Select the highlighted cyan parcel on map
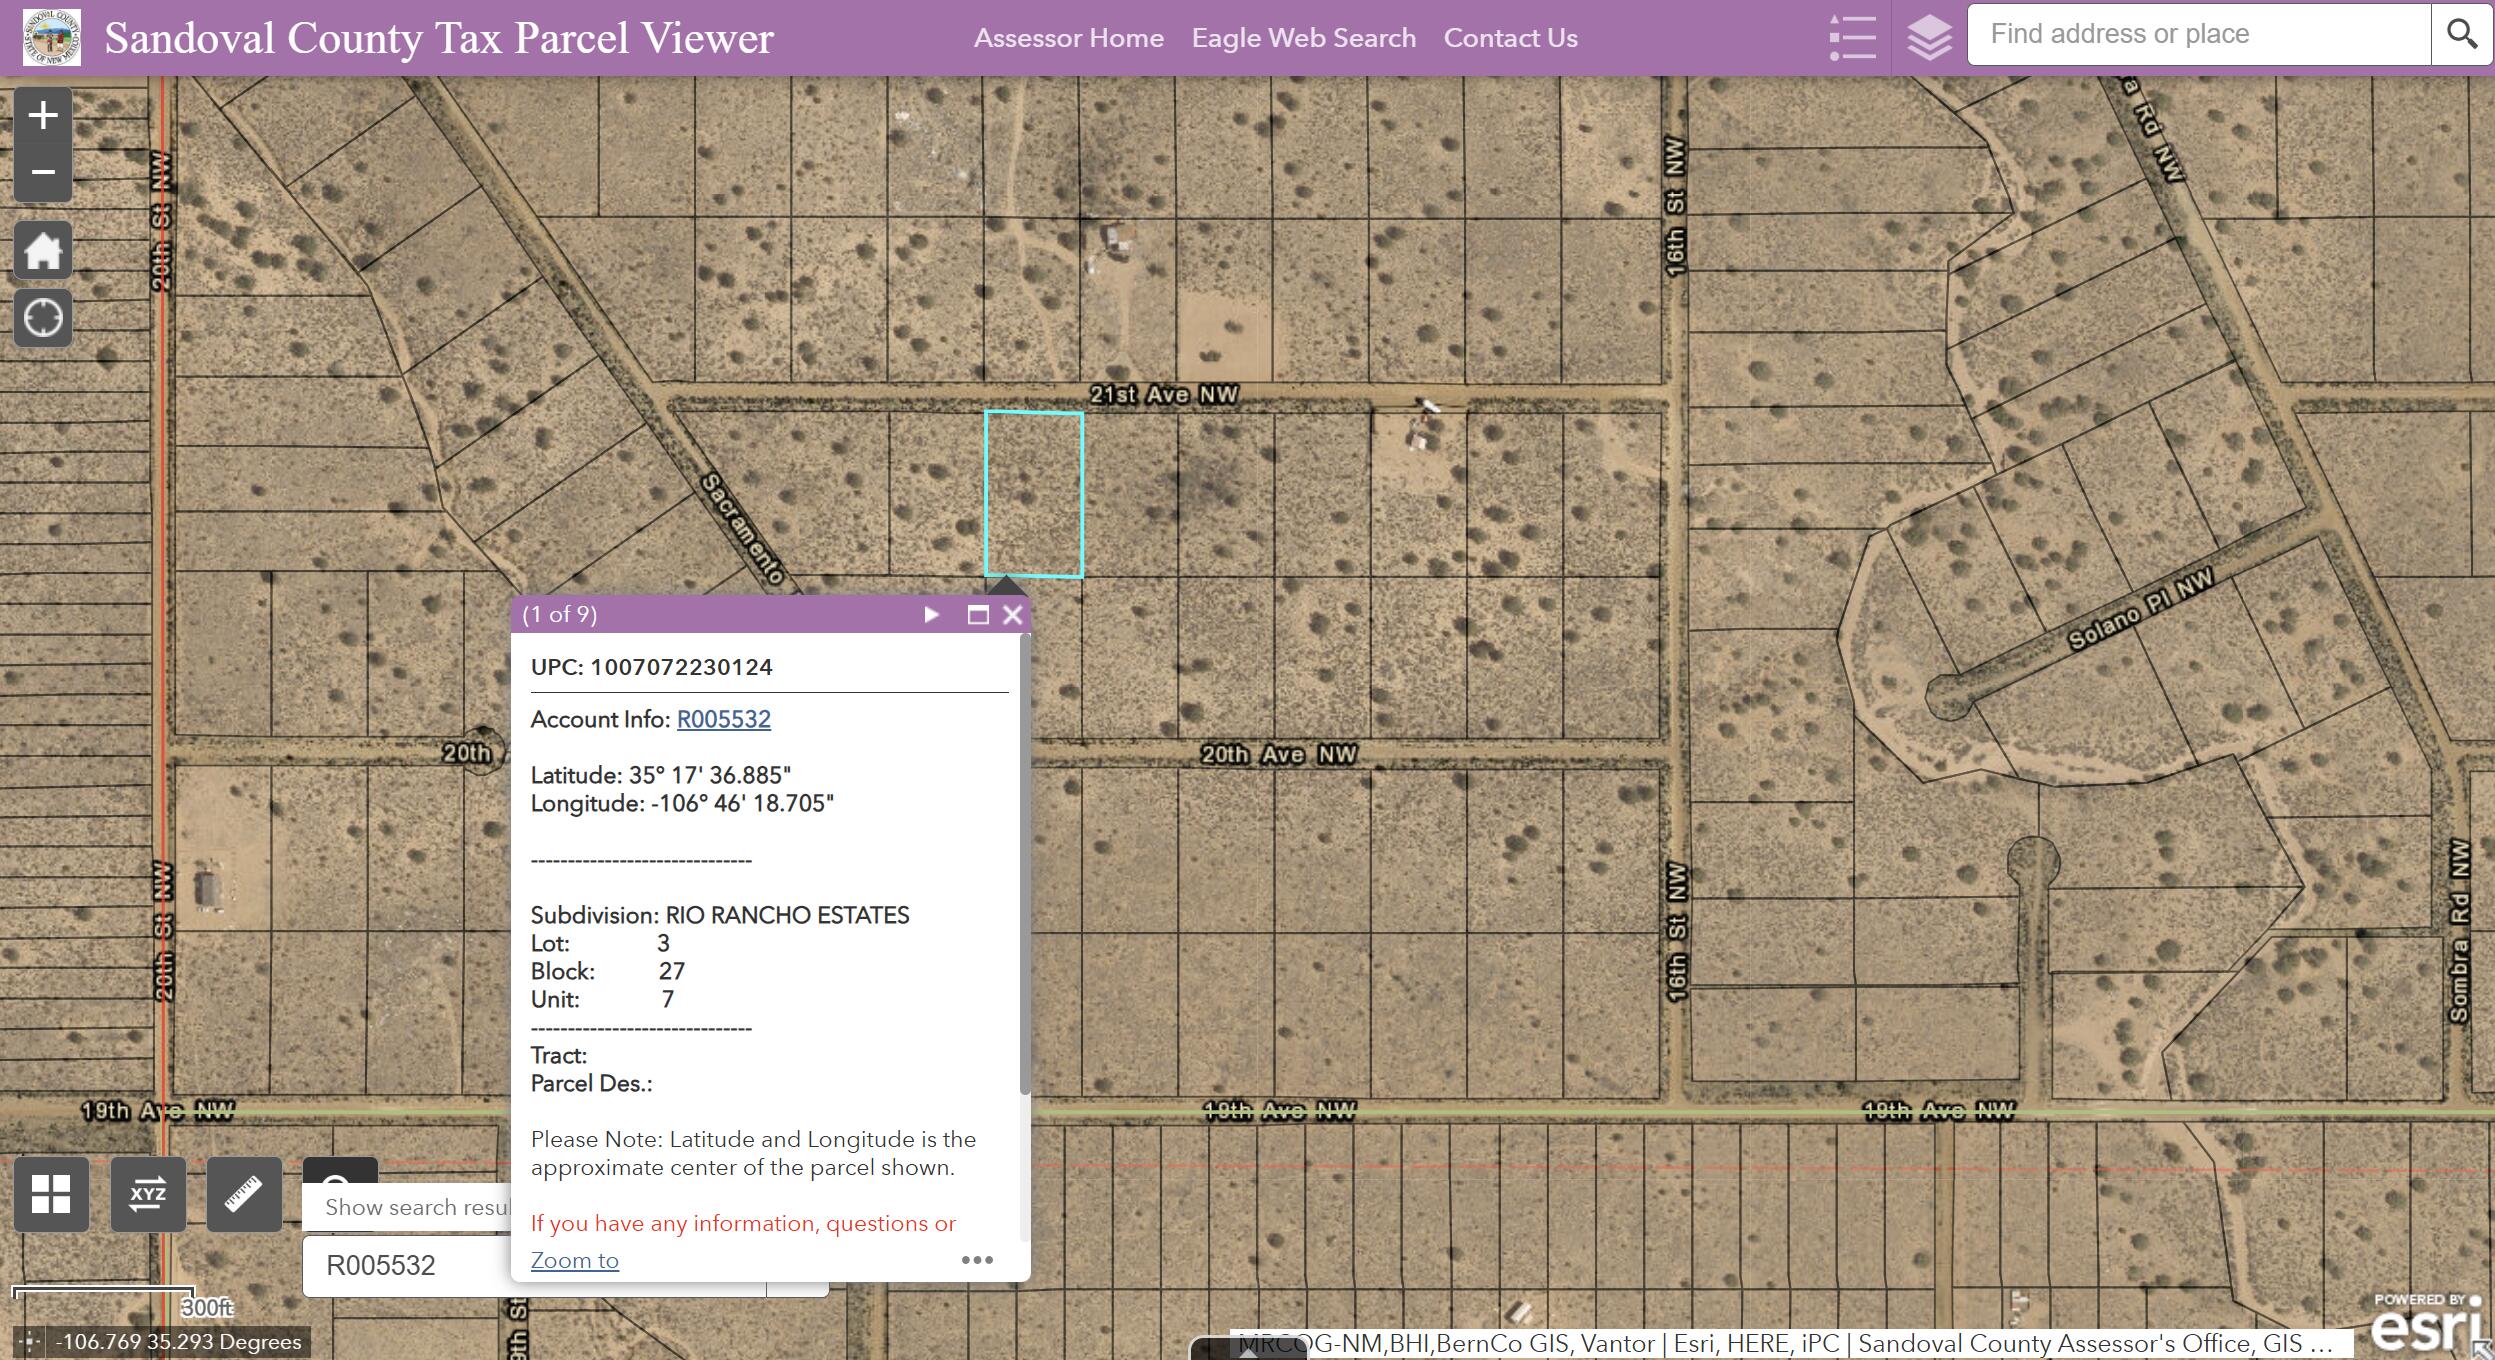Screen dimensions: 2495x1360 point(1034,494)
